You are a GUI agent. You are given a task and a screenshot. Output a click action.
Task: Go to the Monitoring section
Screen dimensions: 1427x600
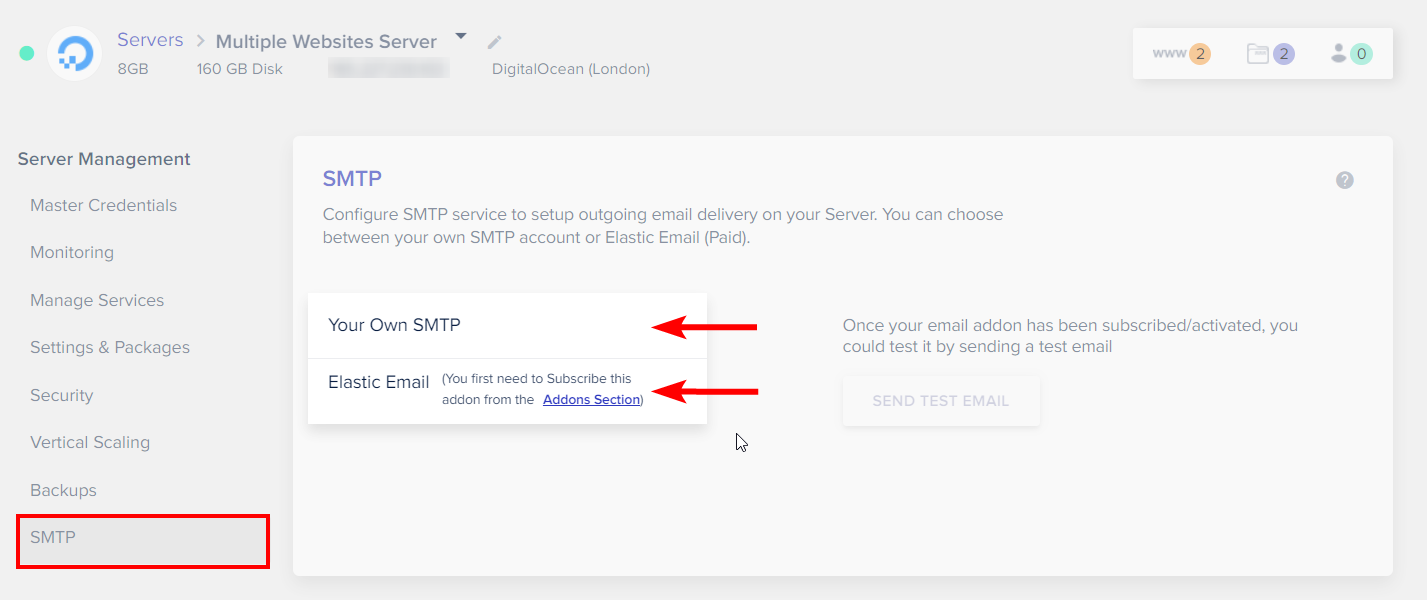point(72,252)
